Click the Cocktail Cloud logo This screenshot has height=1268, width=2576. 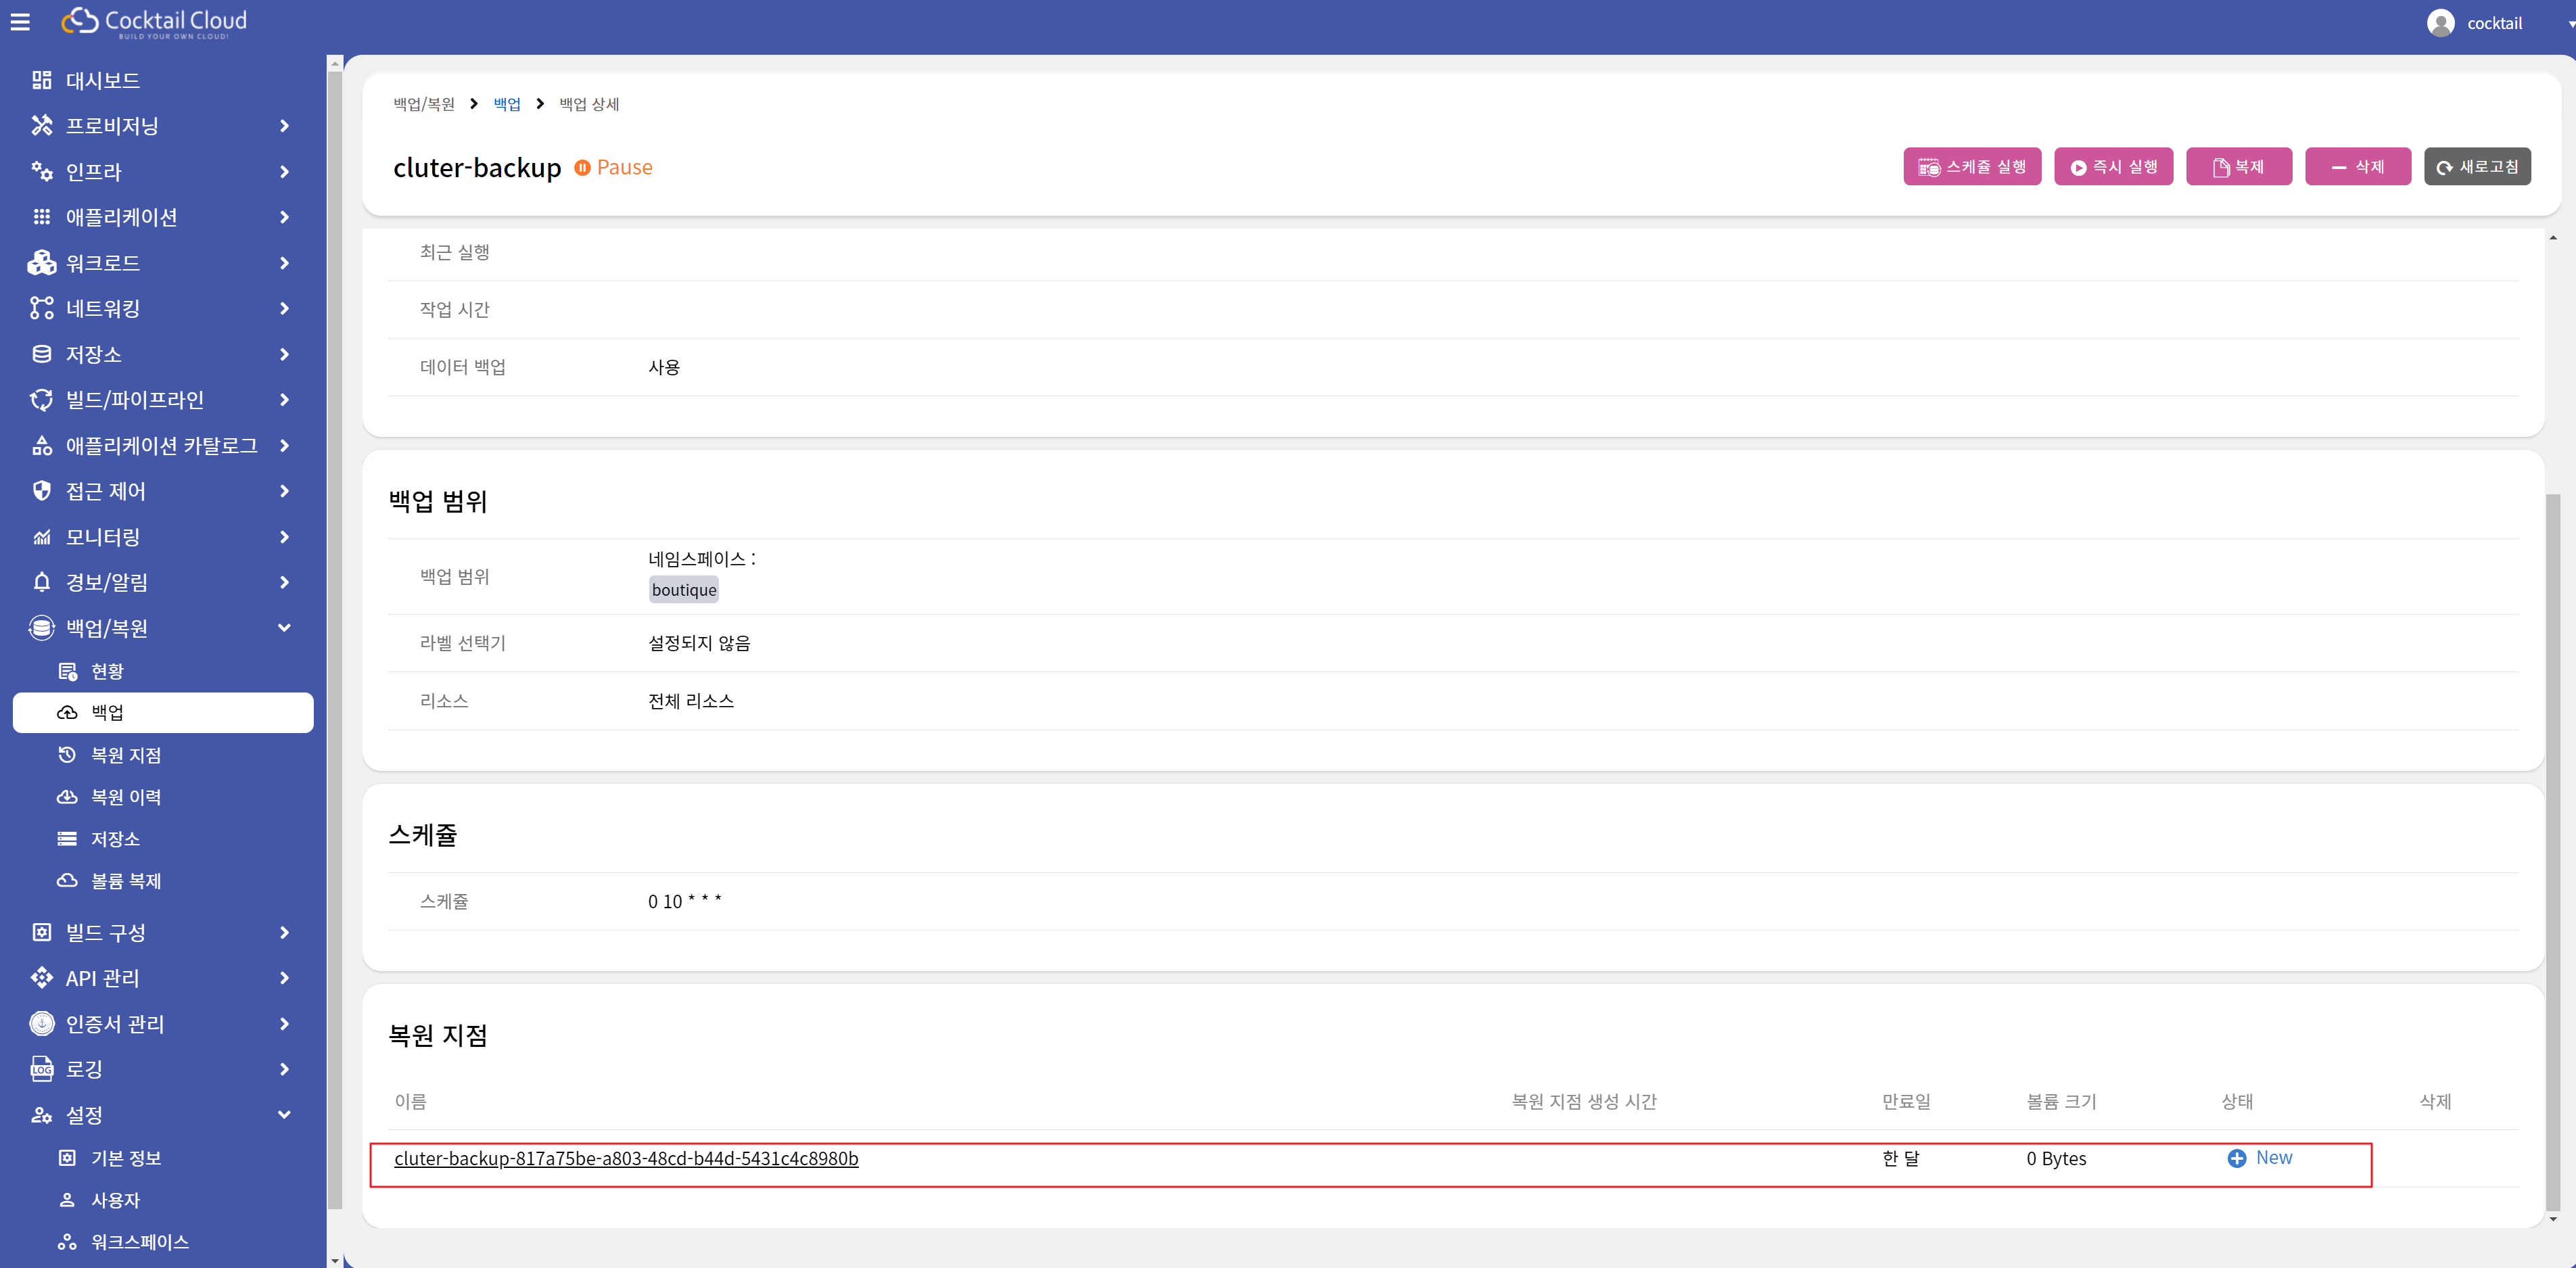tap(154, 22)
